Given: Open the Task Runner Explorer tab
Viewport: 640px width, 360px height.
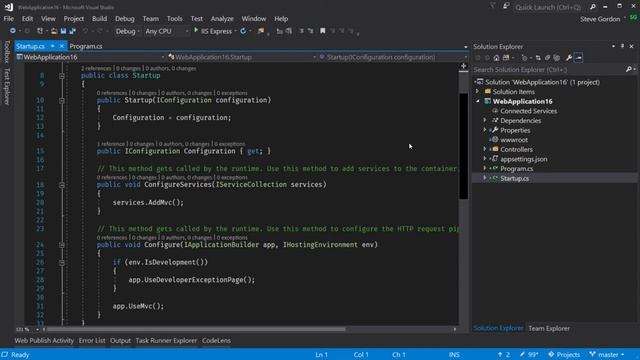Looking at the screenshot, I should click(x=166, y=340).
